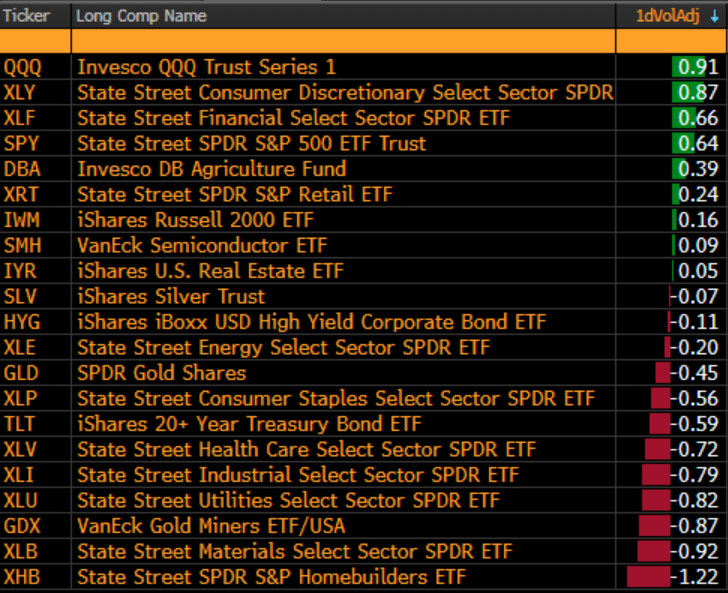Open iShares Russell 2000 ETF

(195, 220)
